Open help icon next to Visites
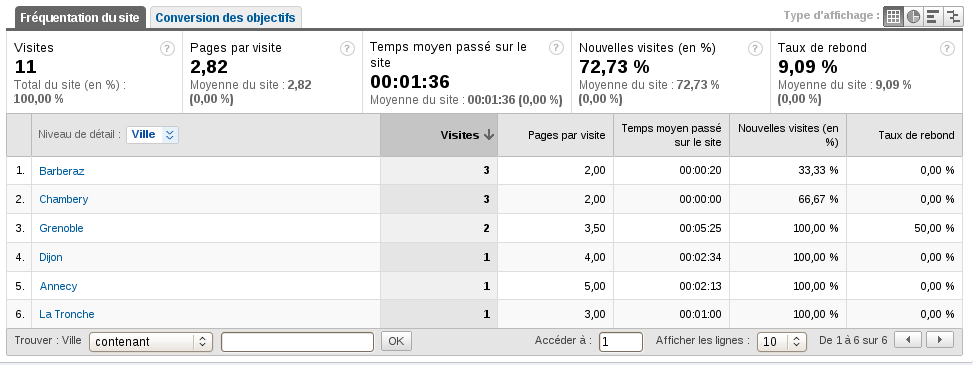 pos(168,48)
